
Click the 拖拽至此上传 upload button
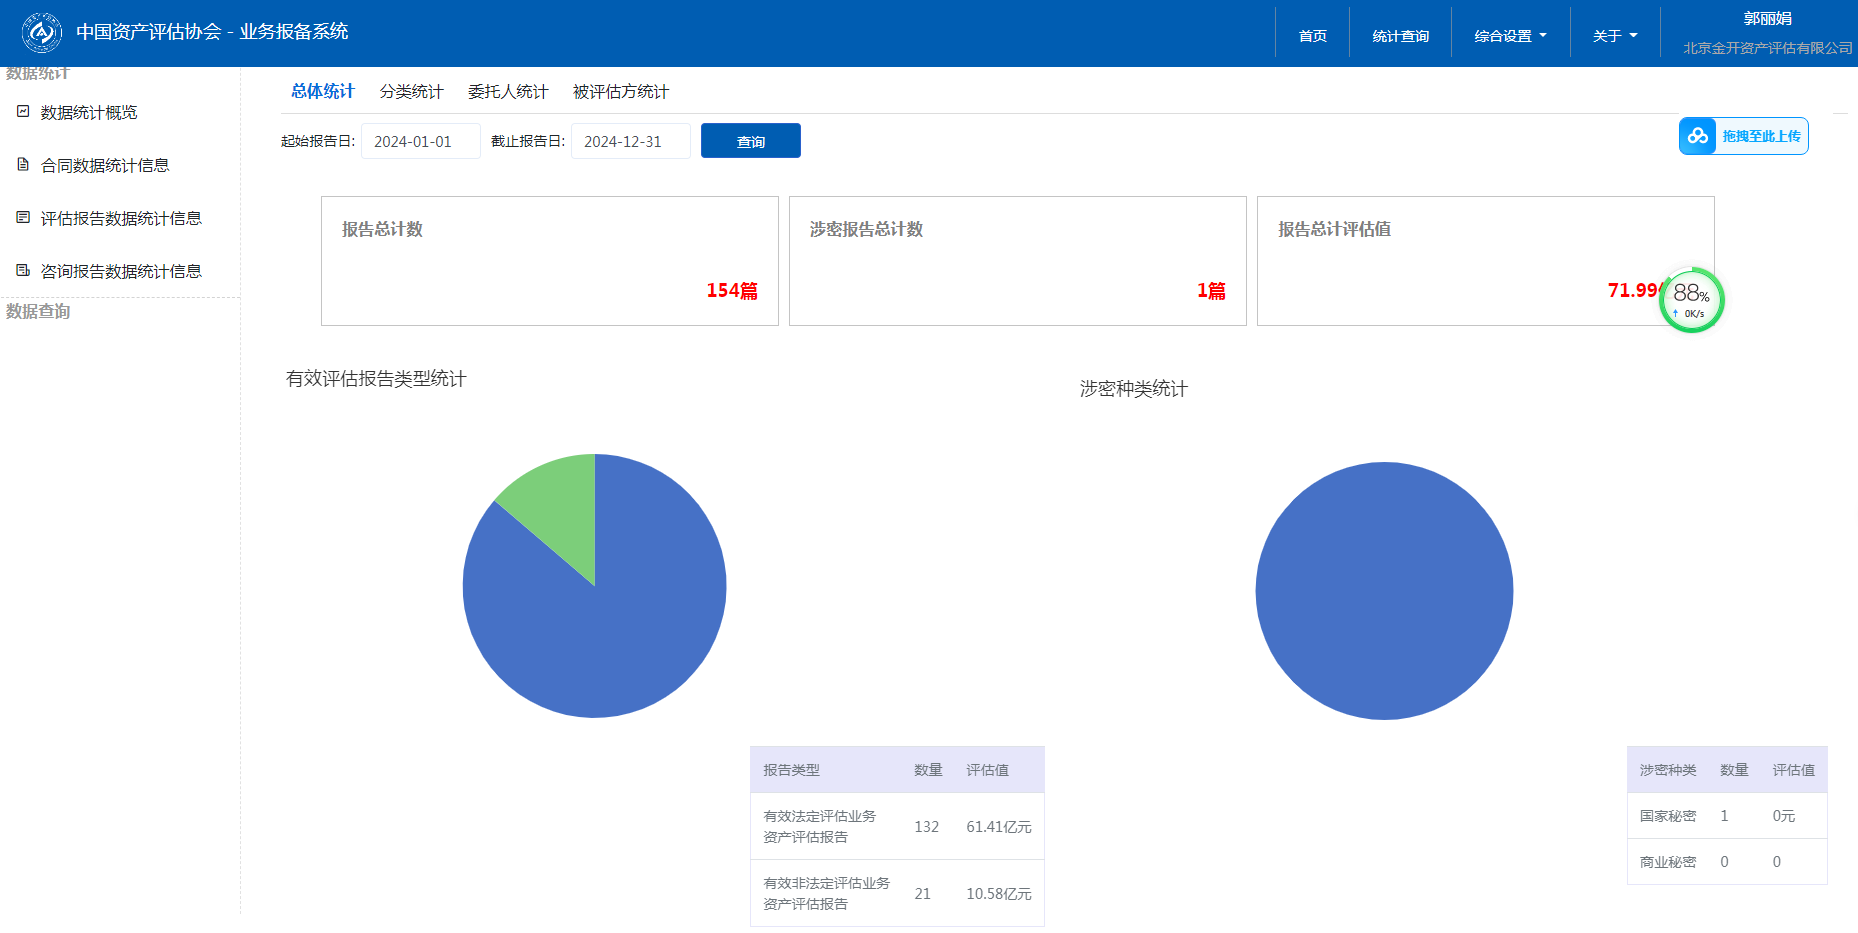tap(1760, 136)
